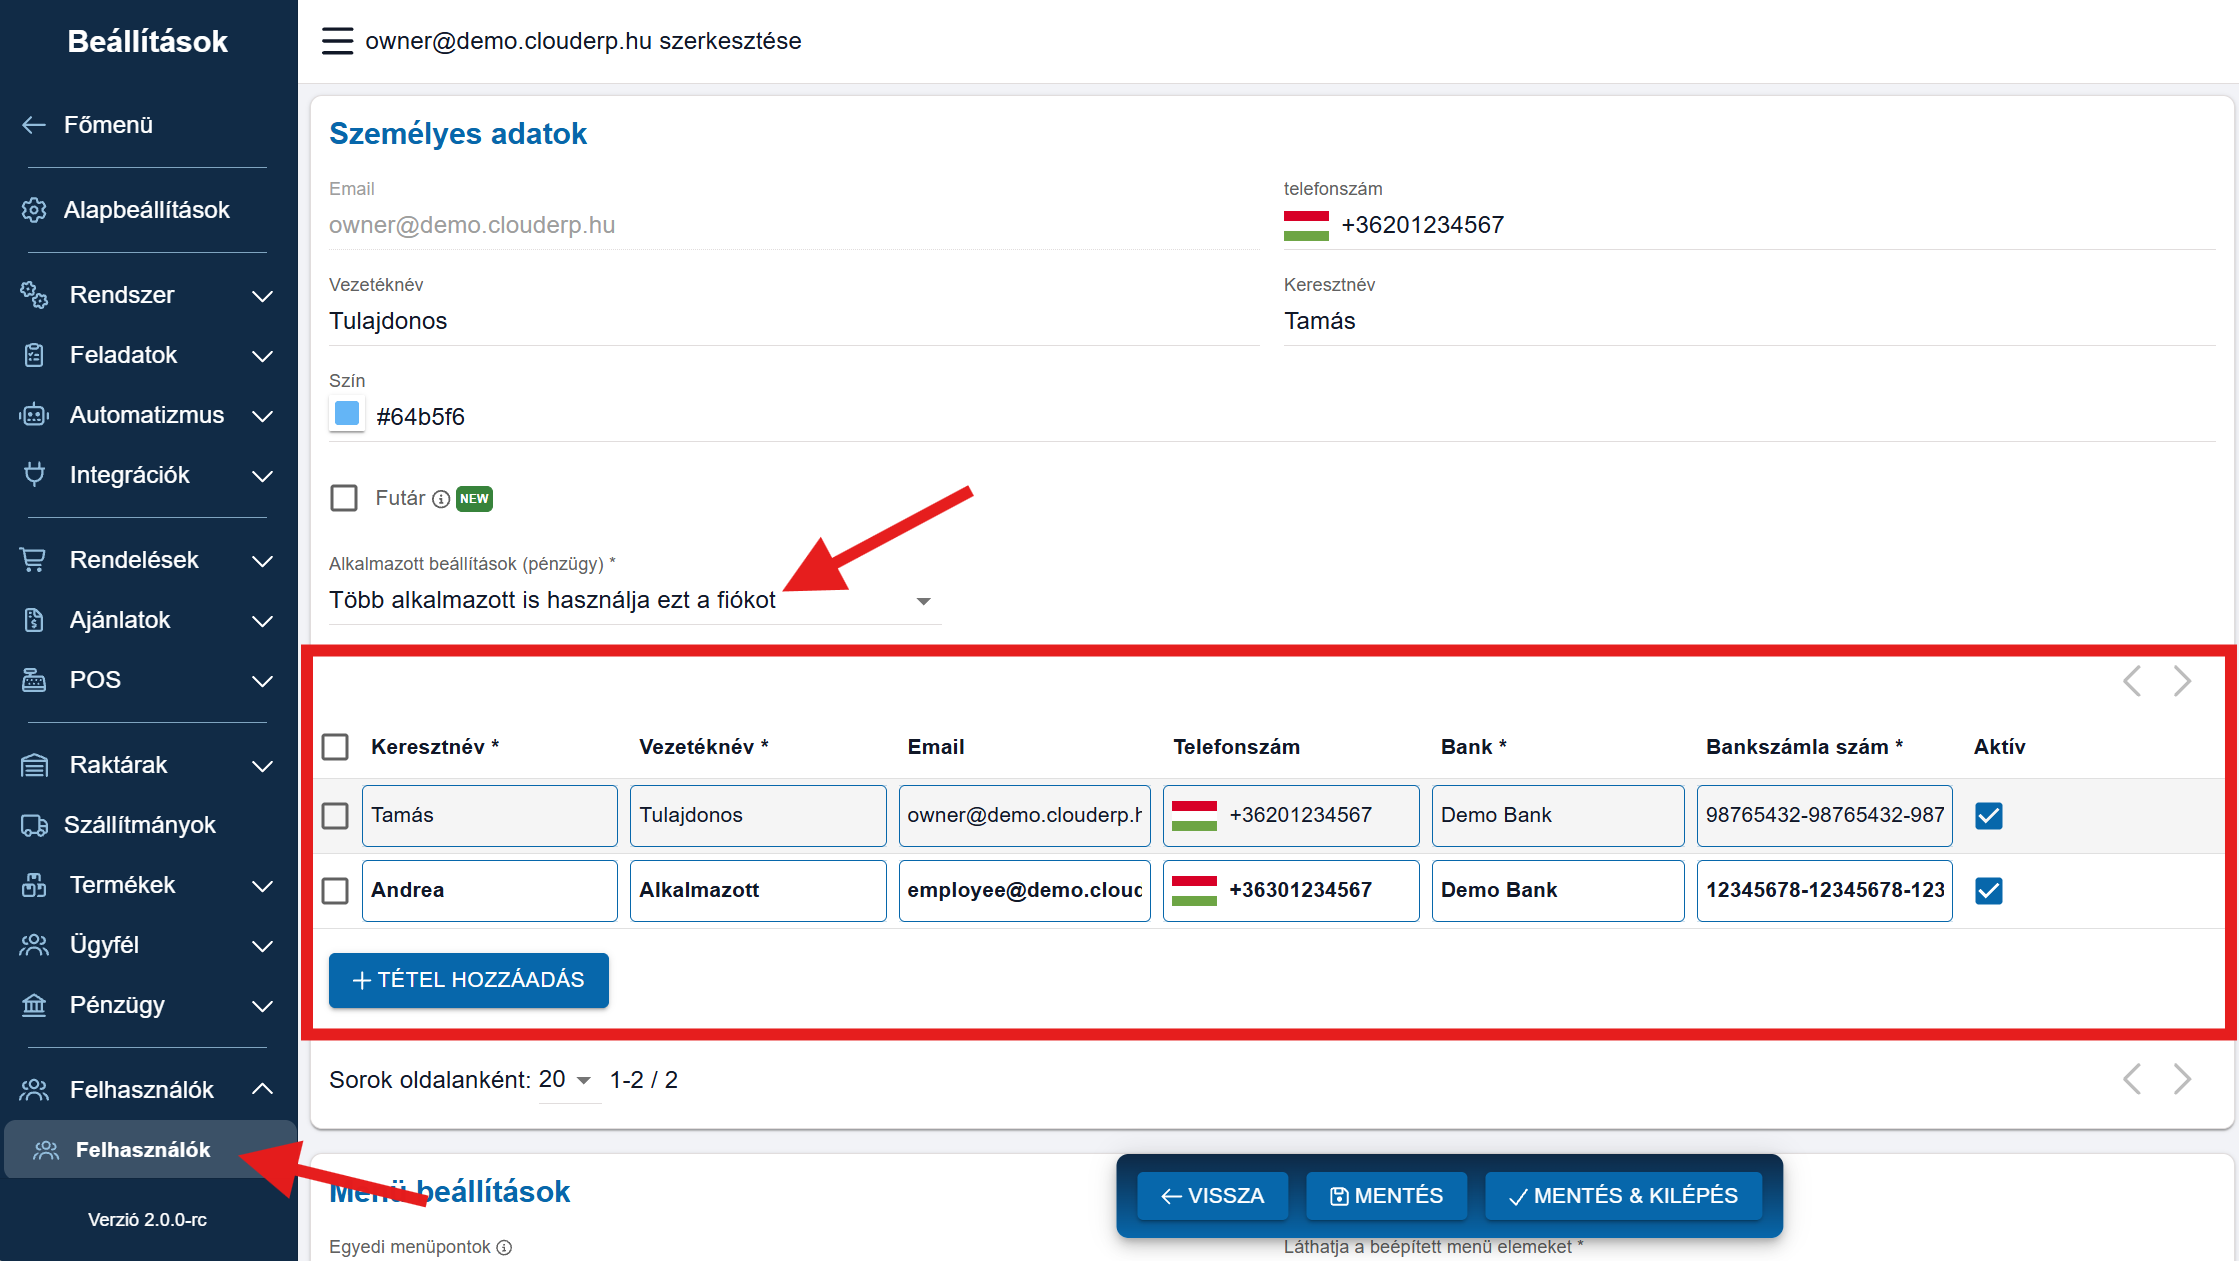
Task: Click the Tétel hozzáadás button
Action: 468,980
